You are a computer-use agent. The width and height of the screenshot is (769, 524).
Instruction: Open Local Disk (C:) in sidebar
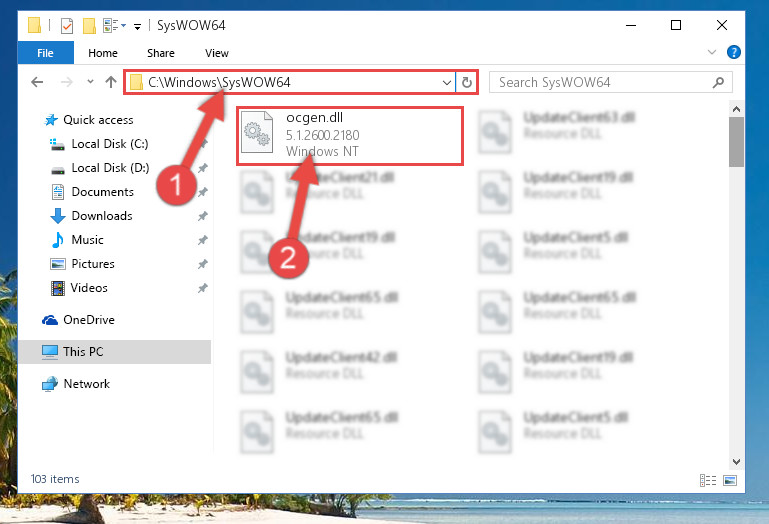pos(101,144)
